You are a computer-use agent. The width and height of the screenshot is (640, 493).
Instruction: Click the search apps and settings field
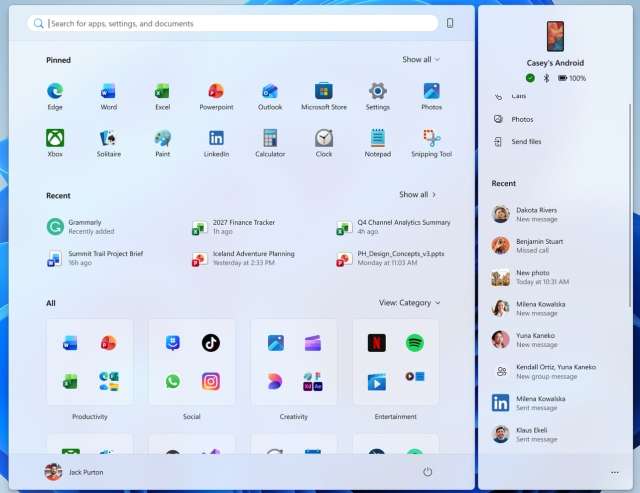pyautogui.click(x=233, y=23)
